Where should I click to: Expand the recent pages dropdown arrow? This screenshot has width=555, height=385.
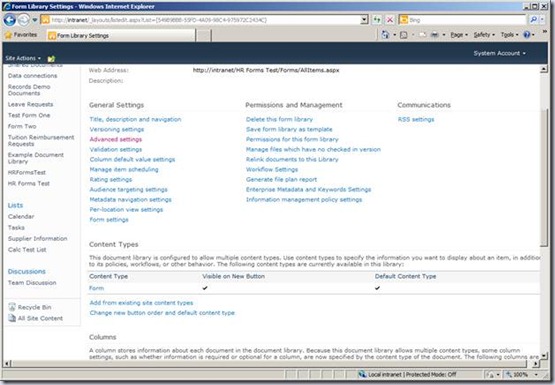(35, 20)
